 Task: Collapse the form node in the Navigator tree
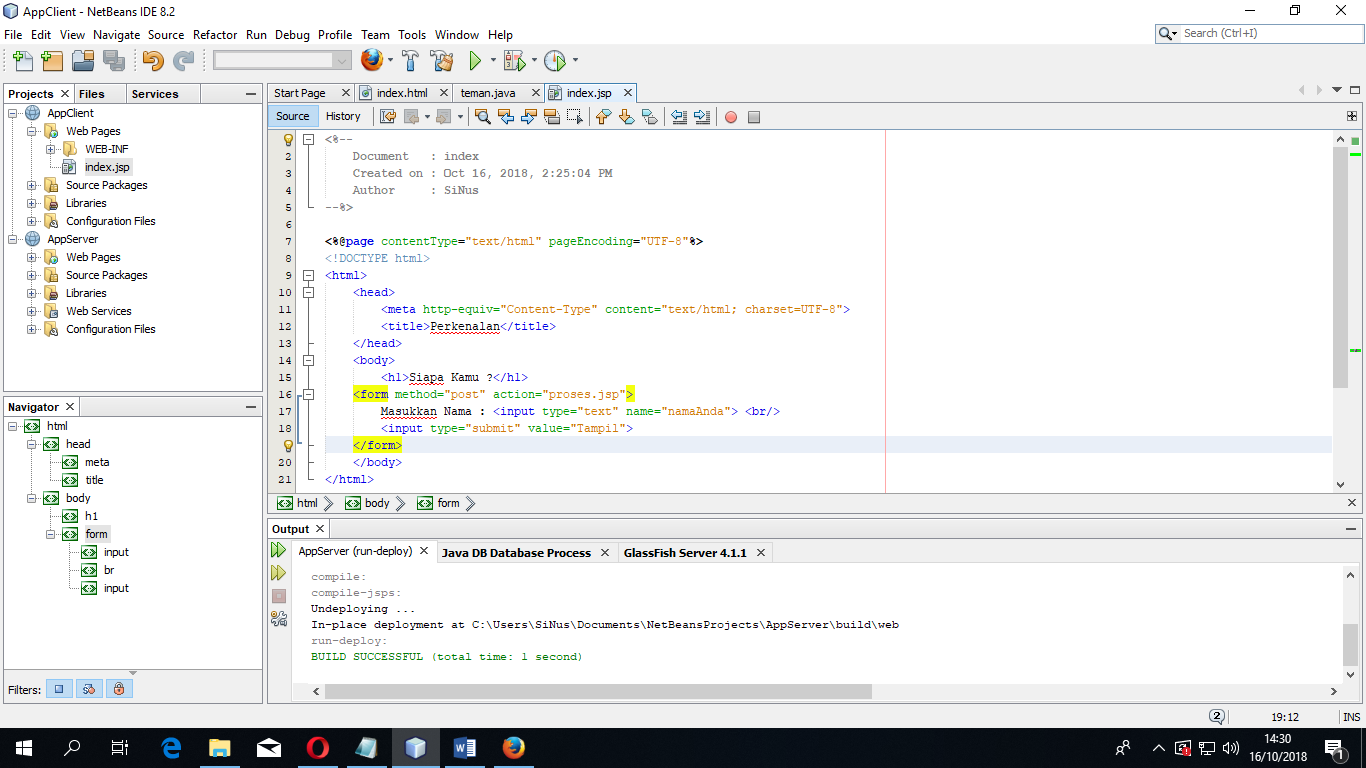point(52,533)
